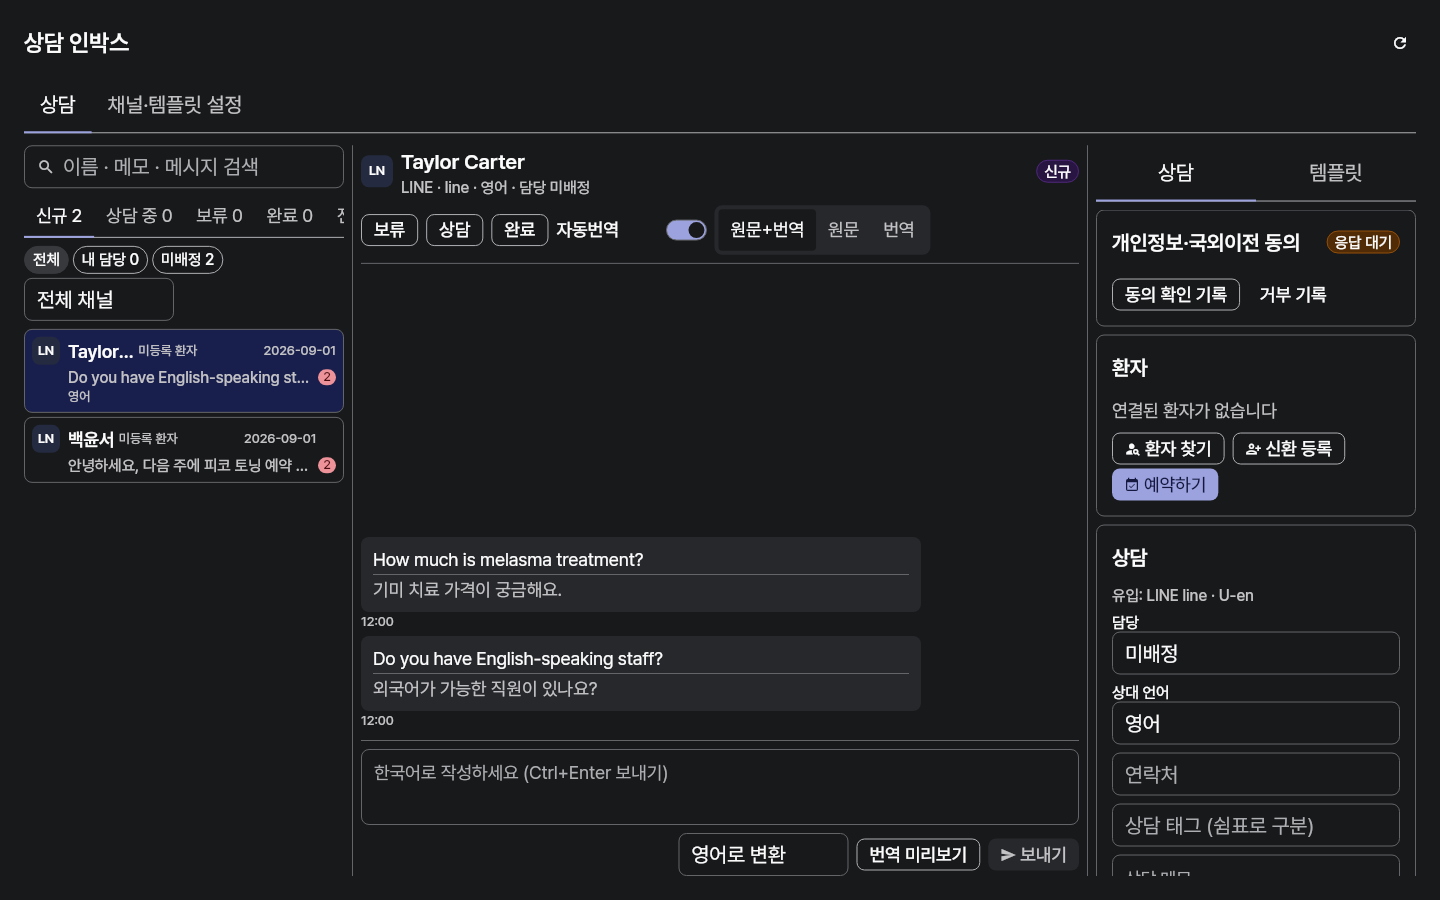The image size is (1440, 900).
Task: Click the 완료 status button
Action: [x=519, y=230]
